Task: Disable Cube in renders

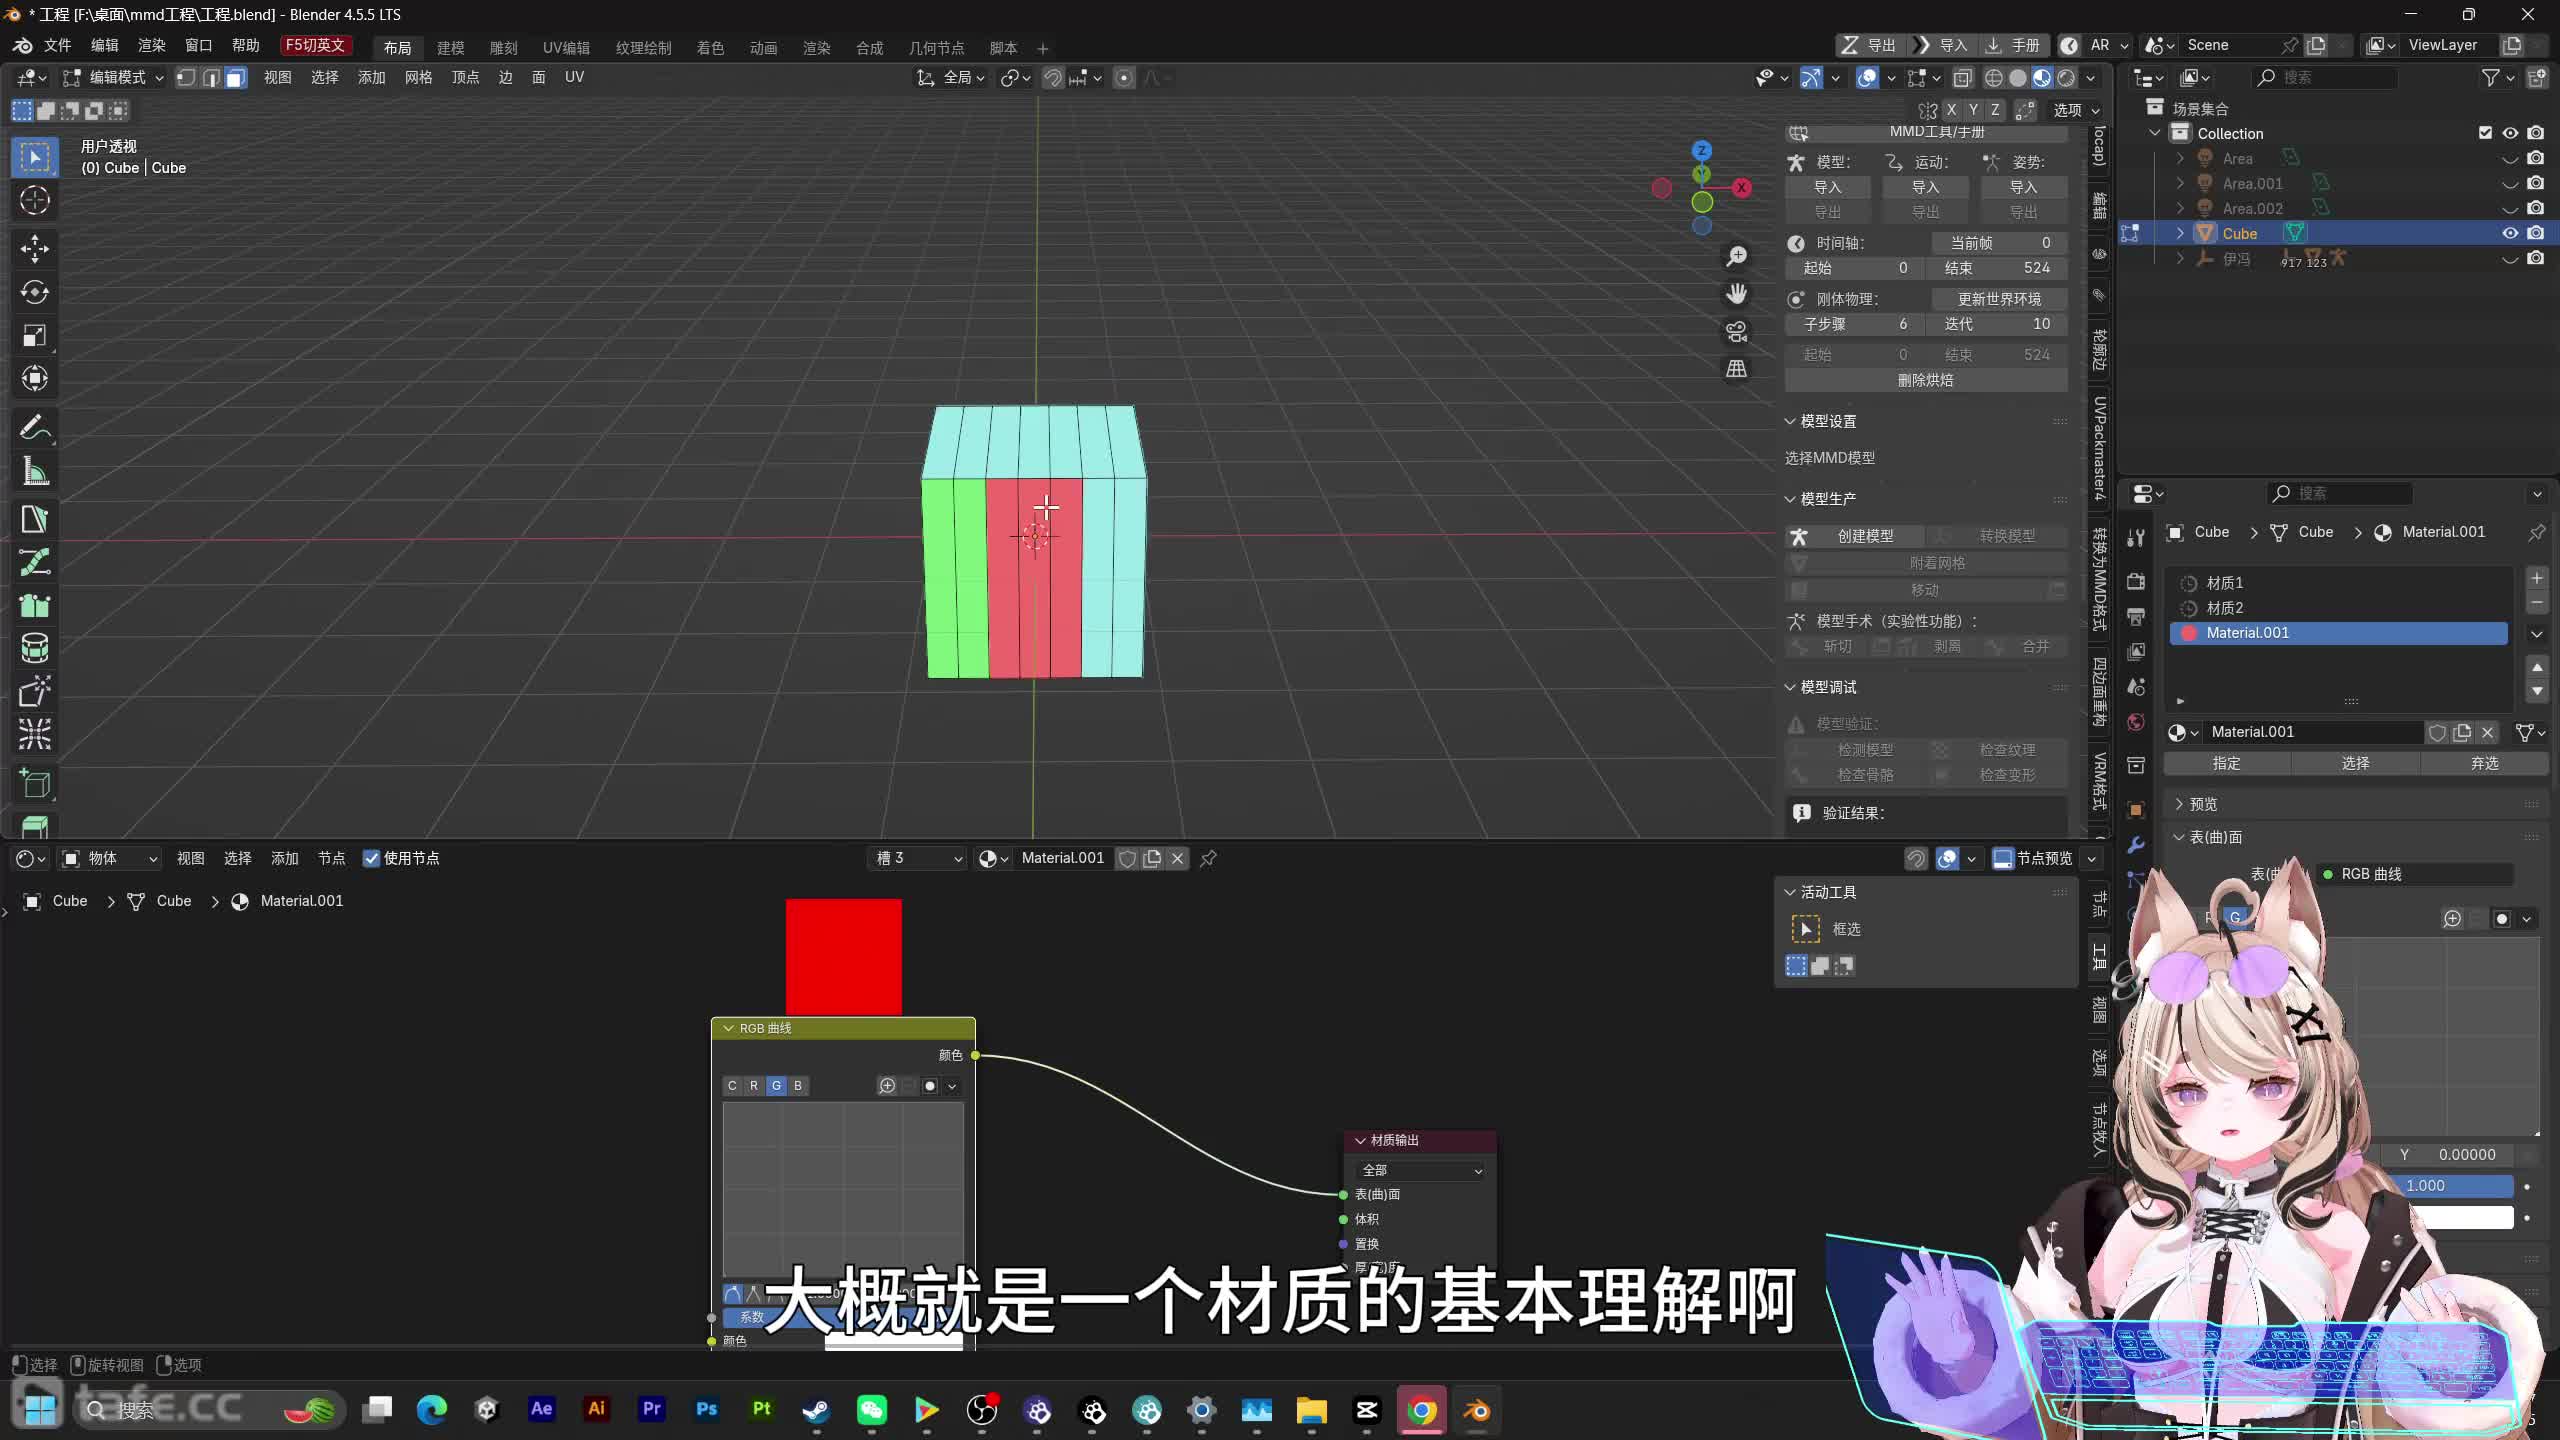Action: [x=2535, y=233]
